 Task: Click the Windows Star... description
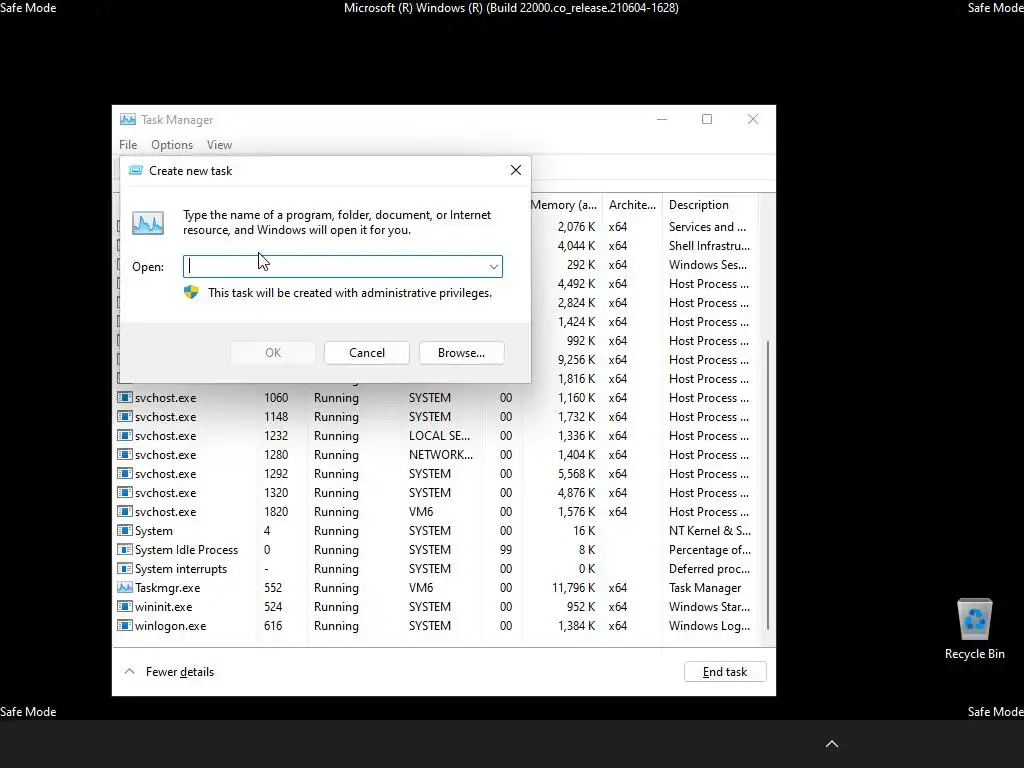[709, 607]
